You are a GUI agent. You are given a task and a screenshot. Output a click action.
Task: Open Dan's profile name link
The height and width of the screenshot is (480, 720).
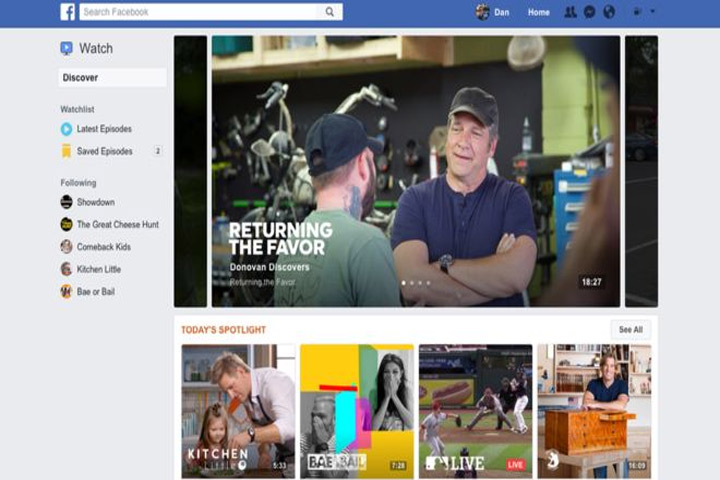(x=501, y=12)
